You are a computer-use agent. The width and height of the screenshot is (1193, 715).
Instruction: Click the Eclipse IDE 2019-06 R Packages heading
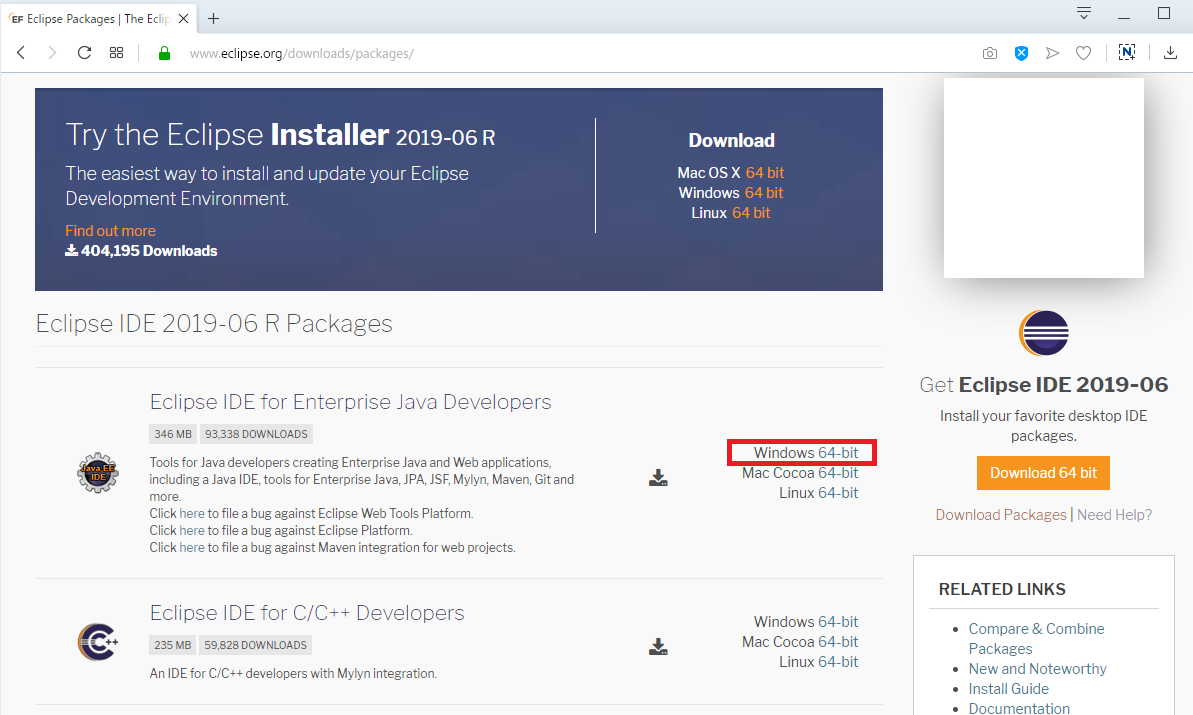(x=215, y=323)
